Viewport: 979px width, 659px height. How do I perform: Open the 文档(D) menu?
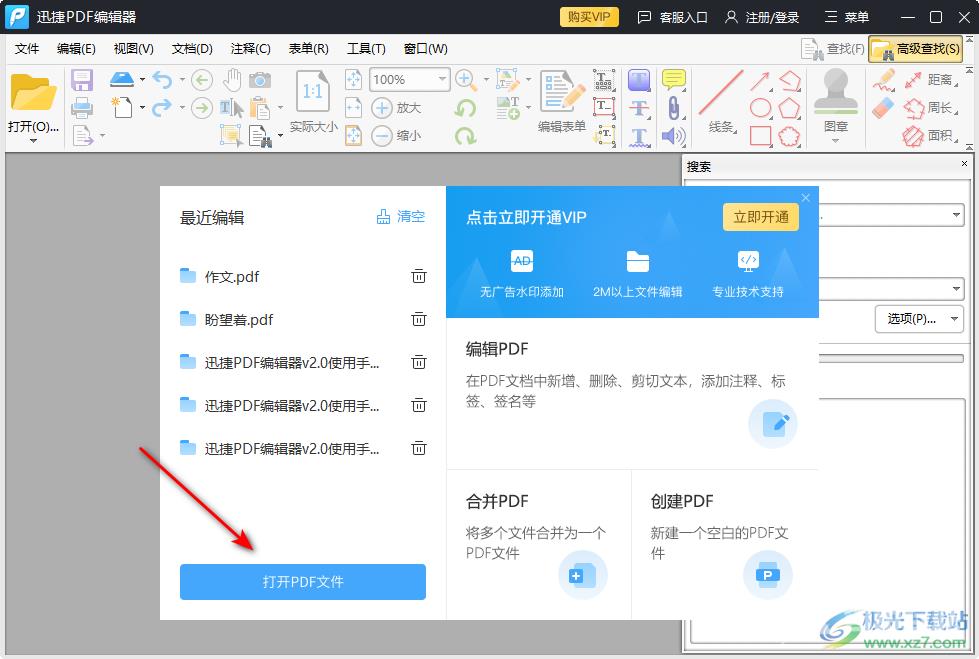(x=192, y=49)
